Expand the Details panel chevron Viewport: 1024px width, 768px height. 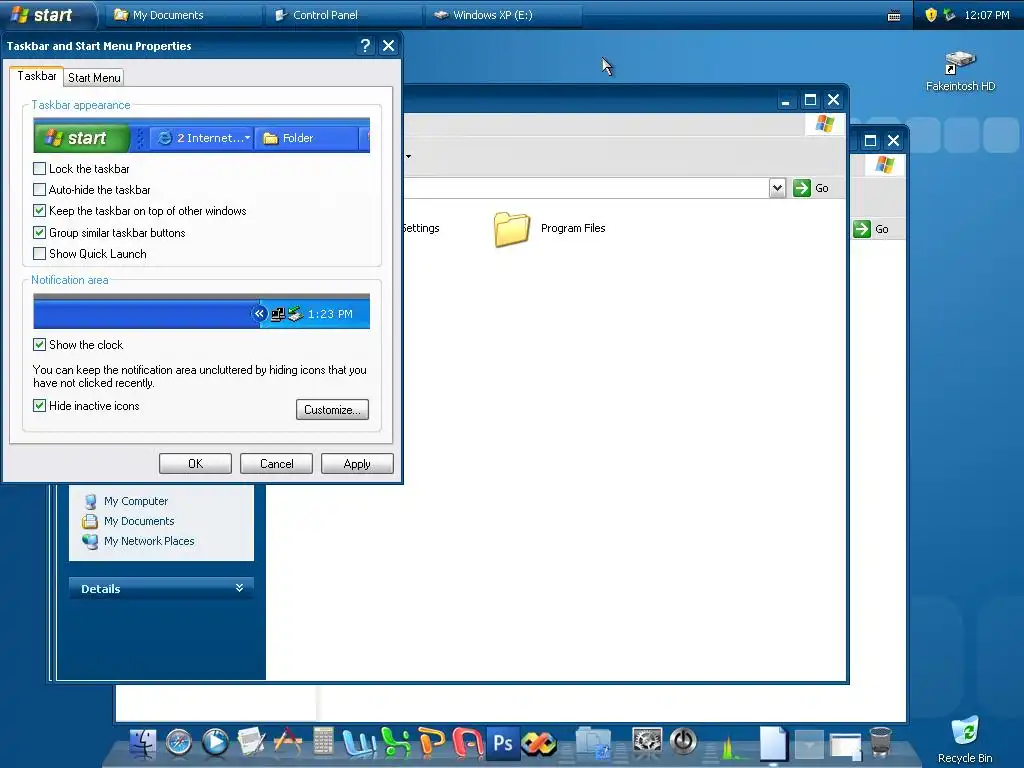coord(240,588)
